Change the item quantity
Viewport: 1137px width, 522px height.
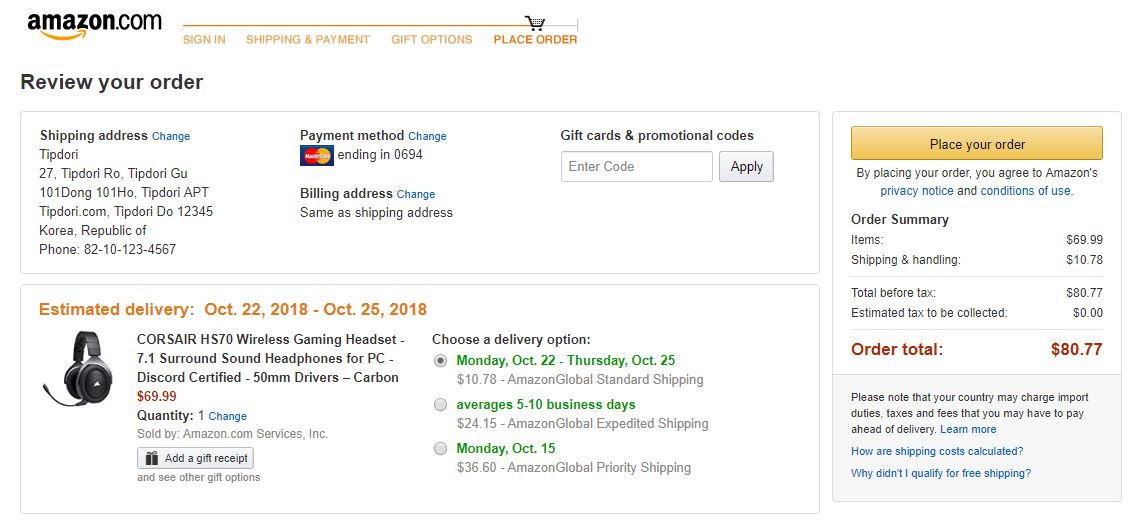click(x=227, y=416)
